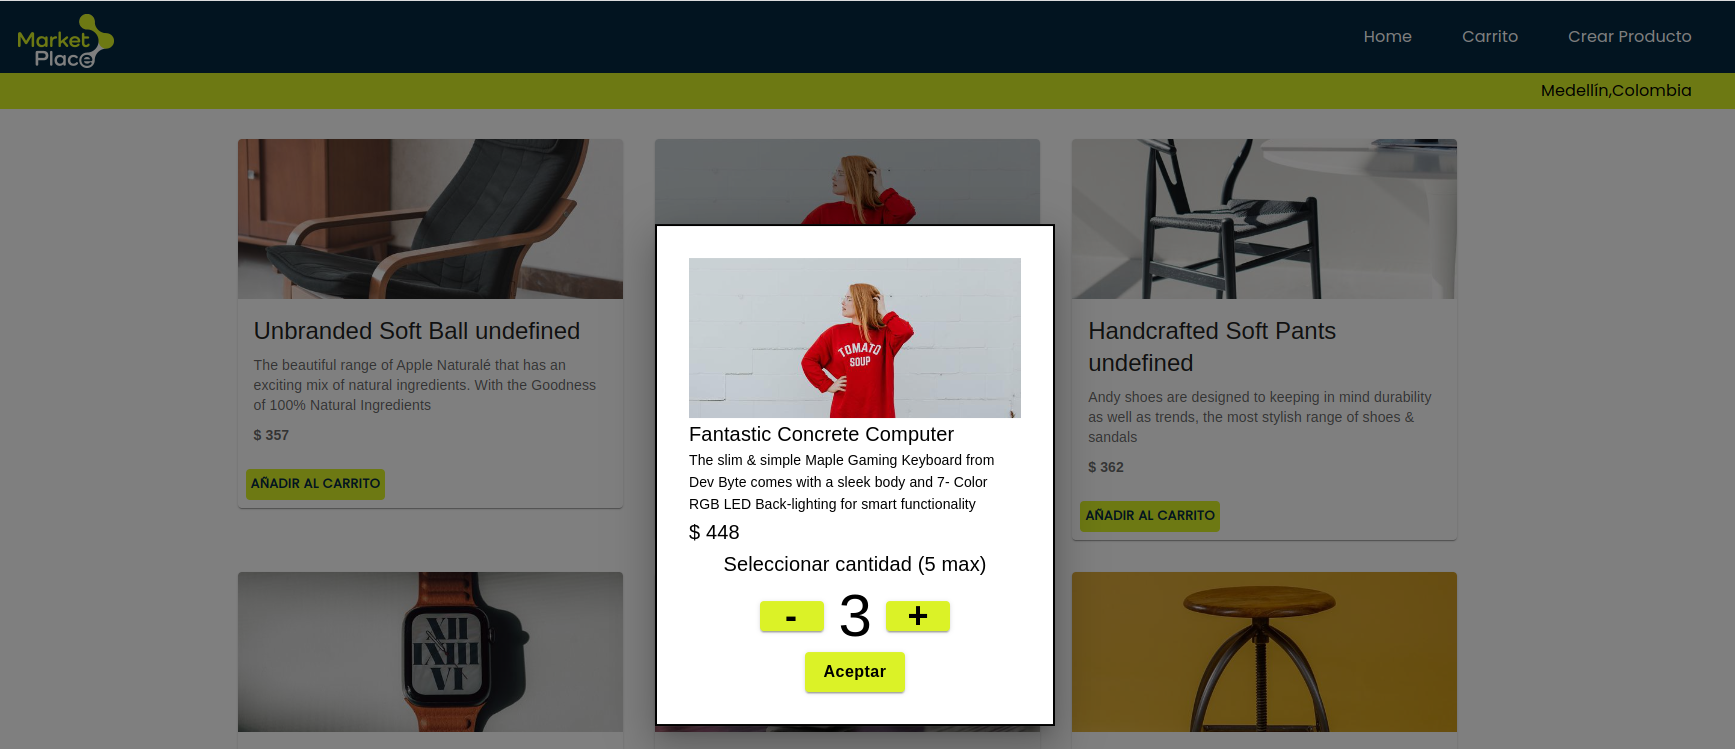Screen dimensions: 1735x749
Task: Open the wooden stool product image
Action: point(1264,652)
